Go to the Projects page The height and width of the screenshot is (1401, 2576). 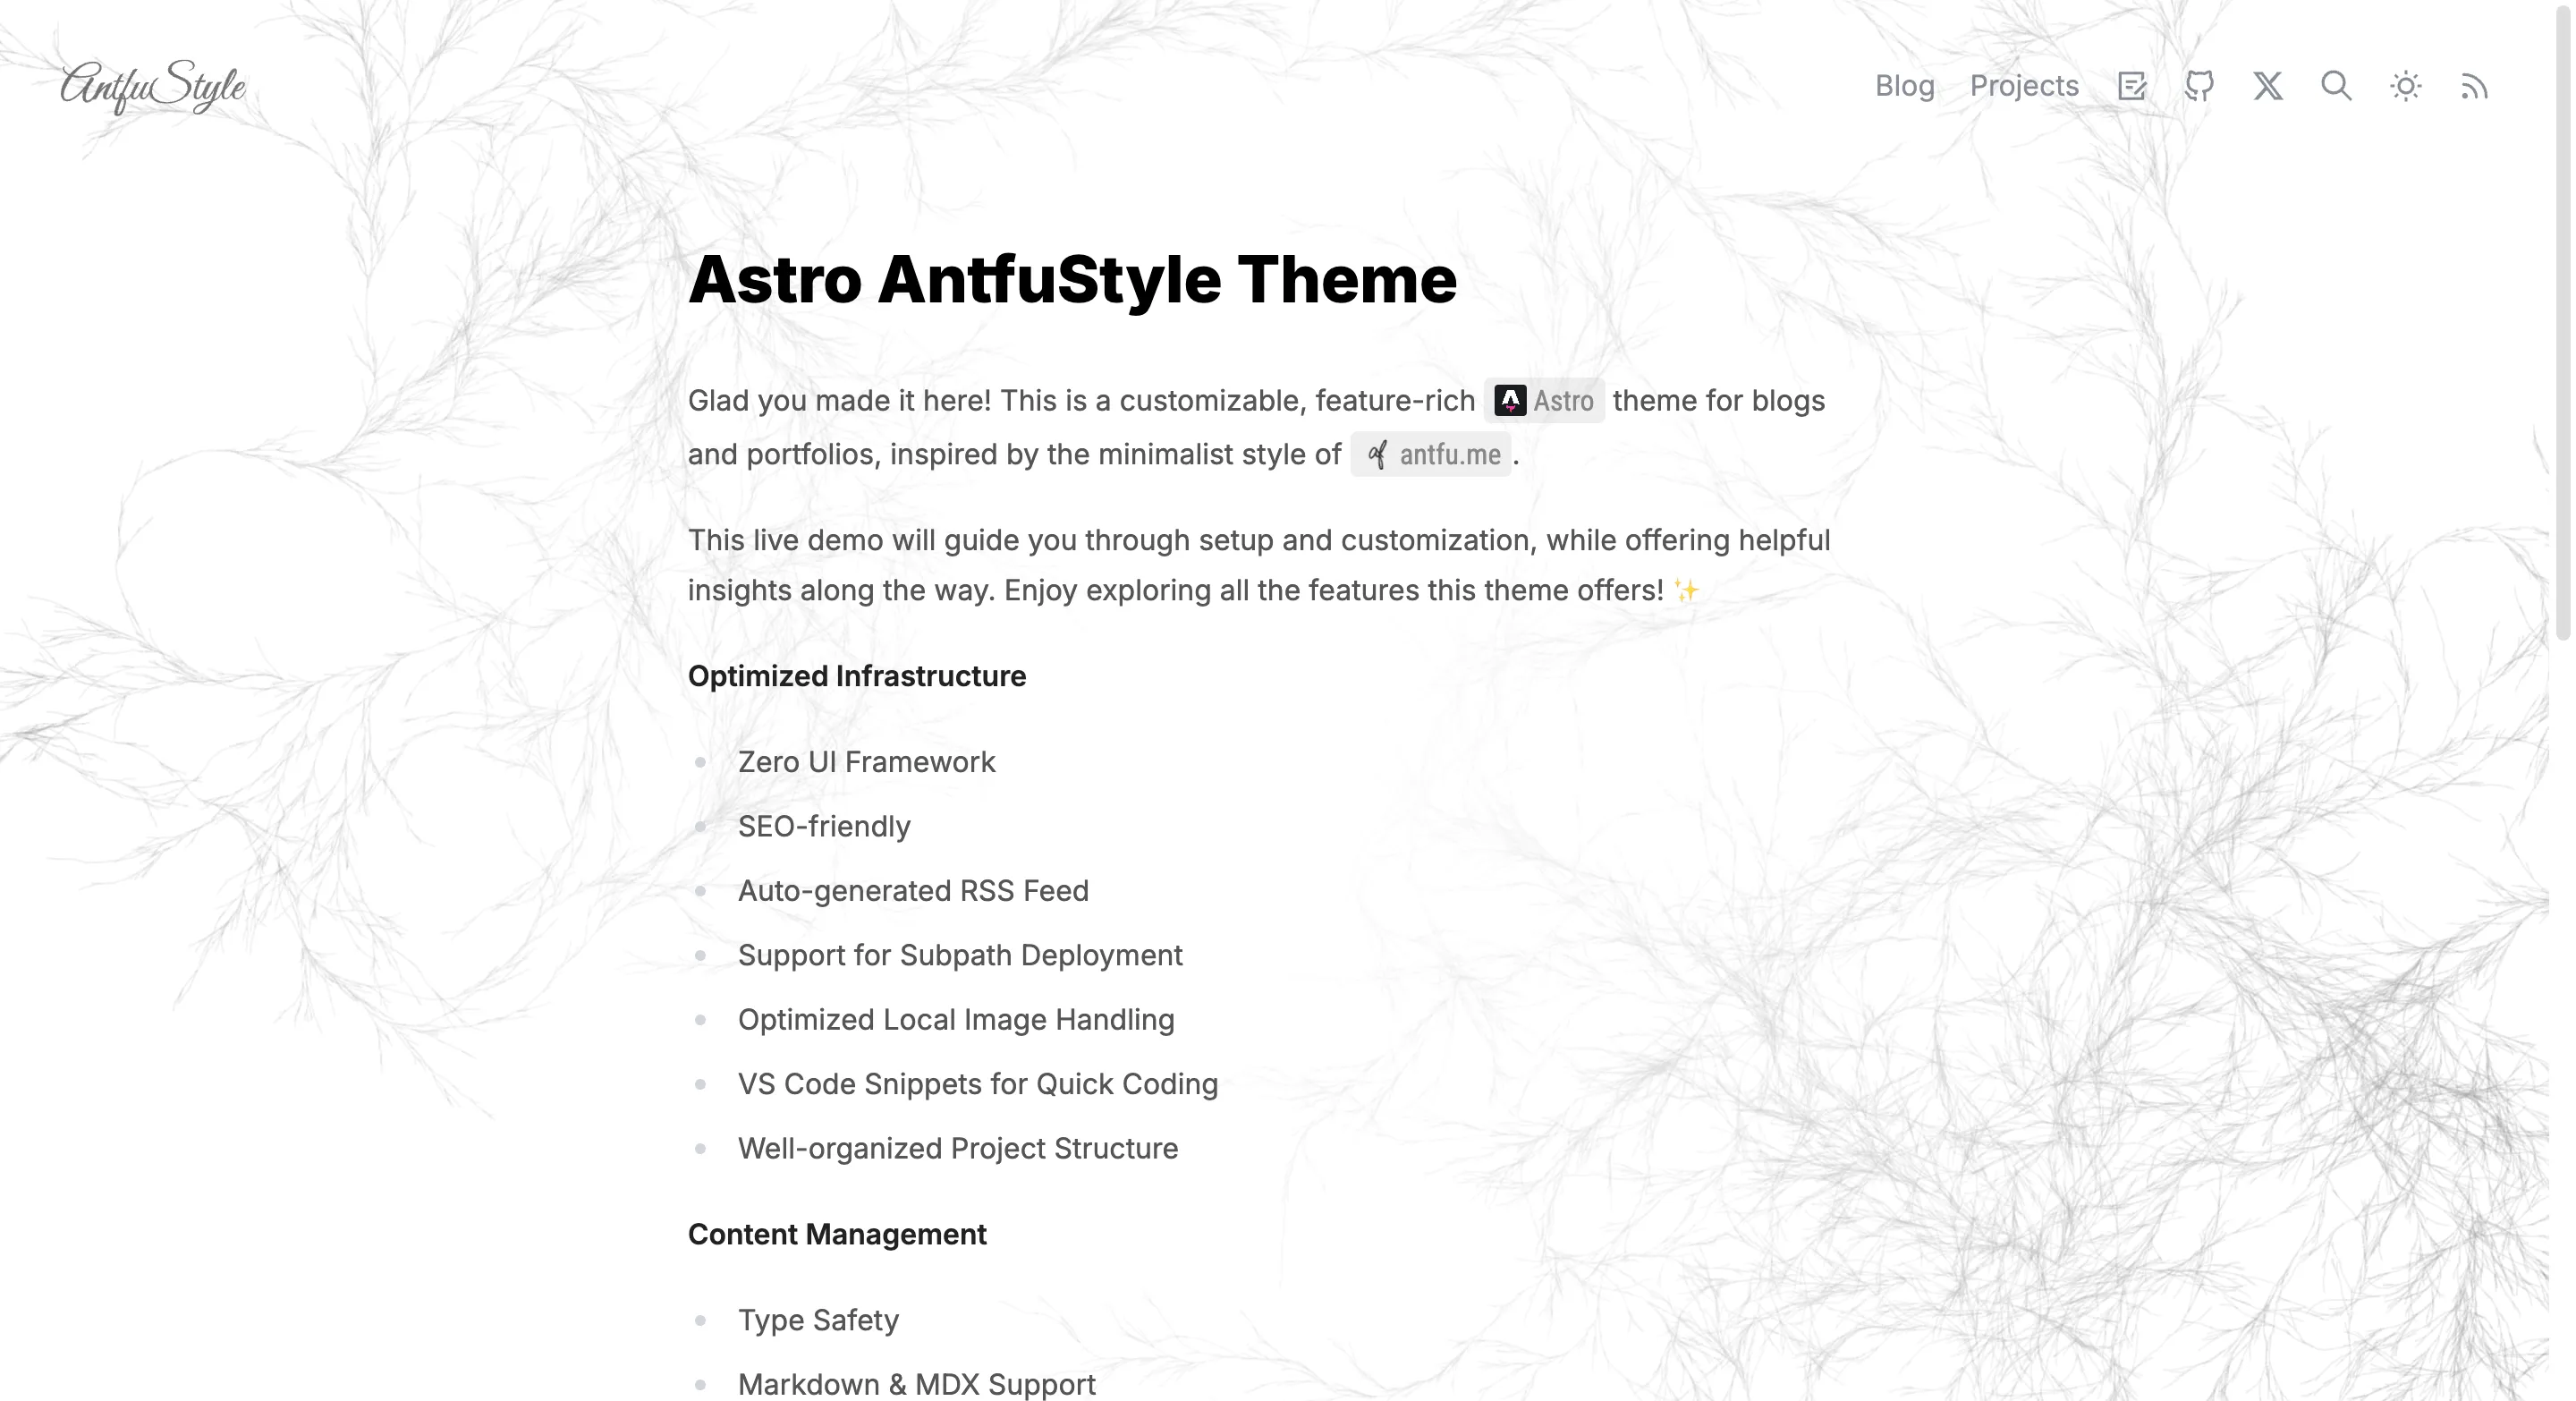2024,86
